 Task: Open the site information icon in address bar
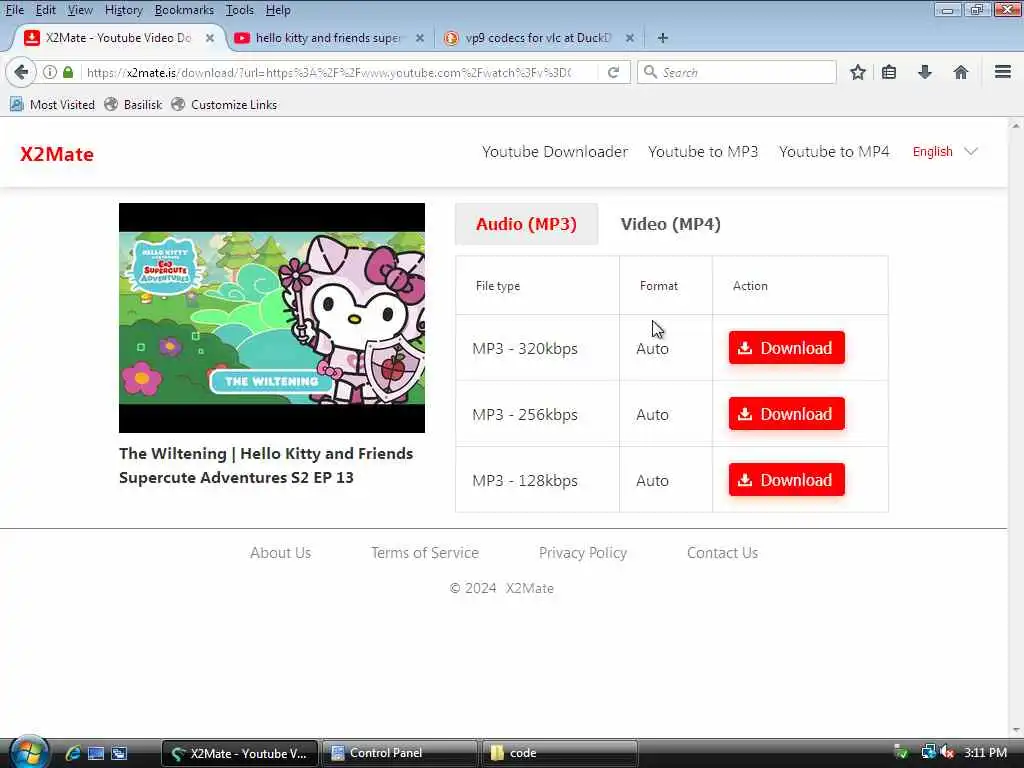[x=50, y=72]
